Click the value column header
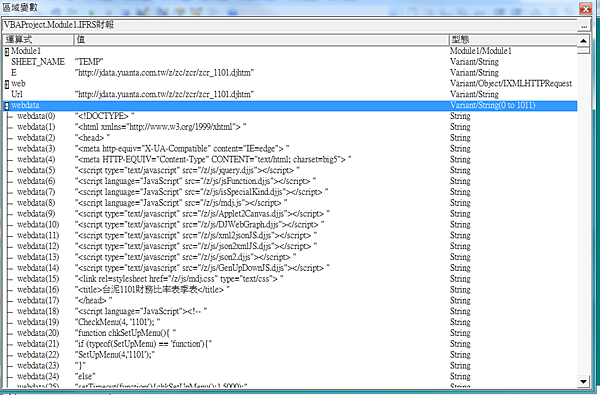 pos(261,39)
